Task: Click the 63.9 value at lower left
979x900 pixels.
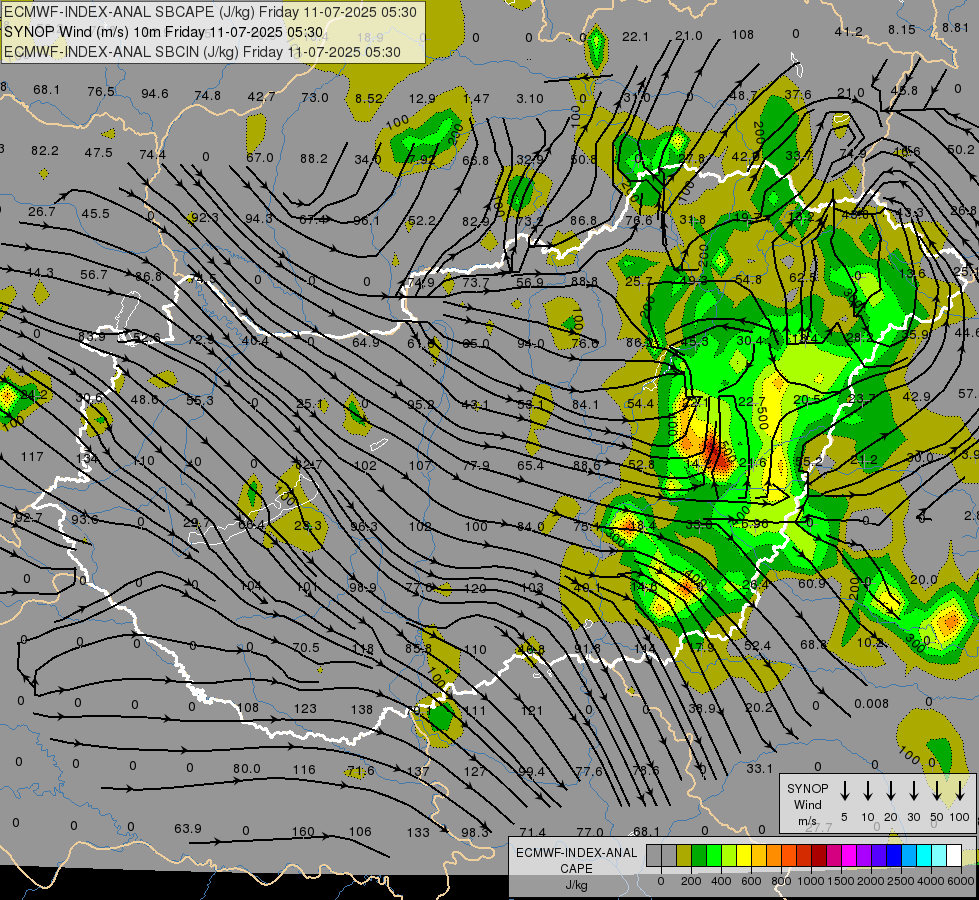Action: coord(188,829)
